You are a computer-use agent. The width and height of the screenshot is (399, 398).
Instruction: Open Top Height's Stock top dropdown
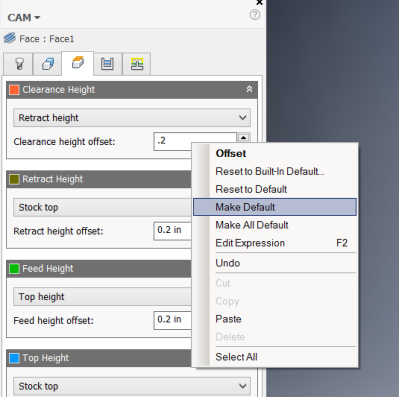[x=132, y=386]
